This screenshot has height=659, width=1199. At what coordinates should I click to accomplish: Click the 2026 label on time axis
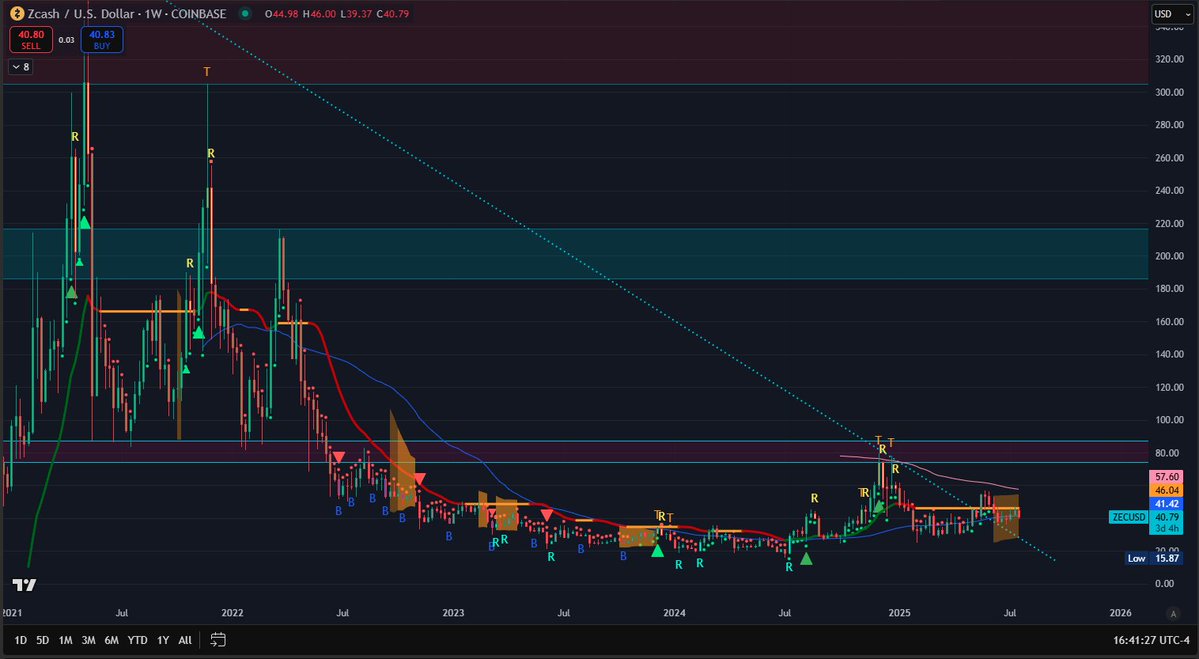pos(1120,613)
